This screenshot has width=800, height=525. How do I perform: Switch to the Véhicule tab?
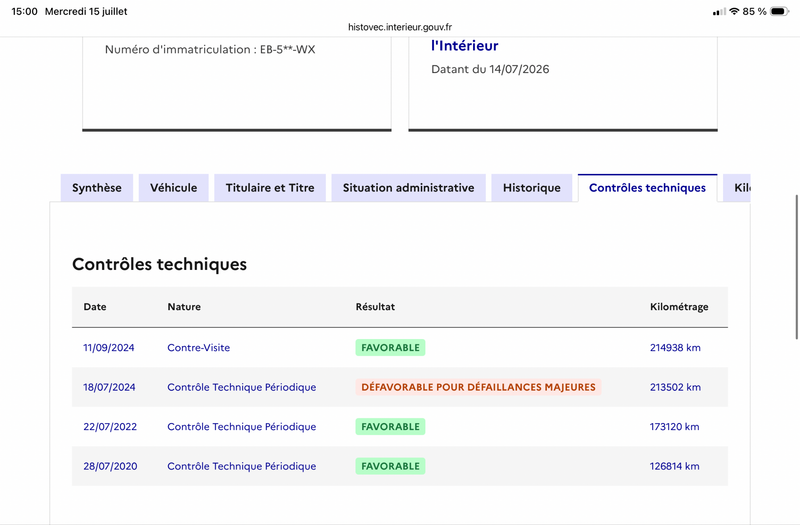pyautogui.click(x=173, y=188)
